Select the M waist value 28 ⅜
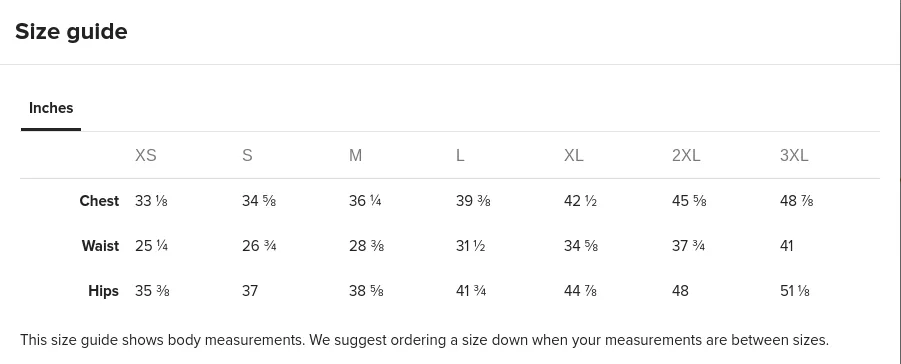 [366, 246]
